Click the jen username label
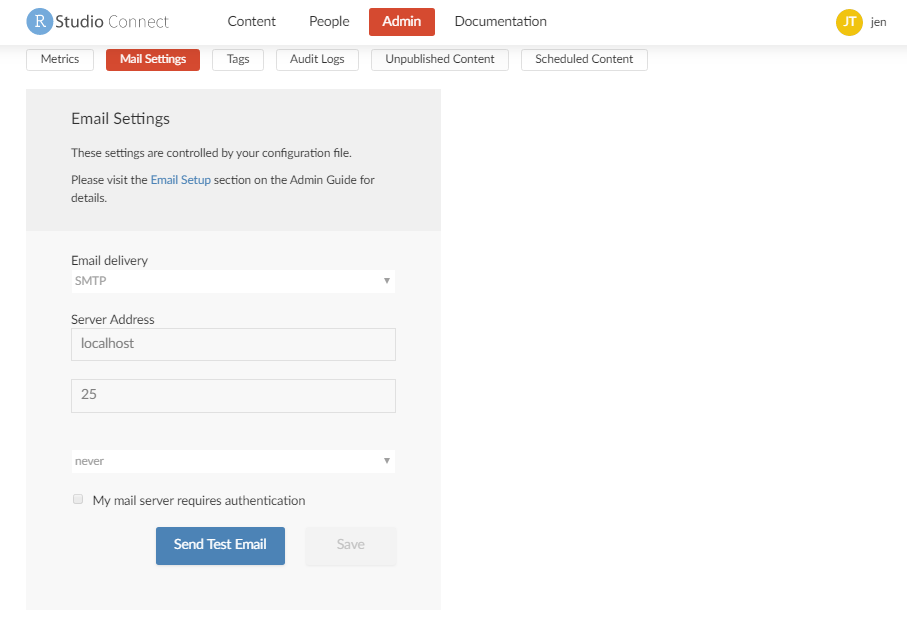The width and height of the screenshot is (907, 620). coord(878,22)
